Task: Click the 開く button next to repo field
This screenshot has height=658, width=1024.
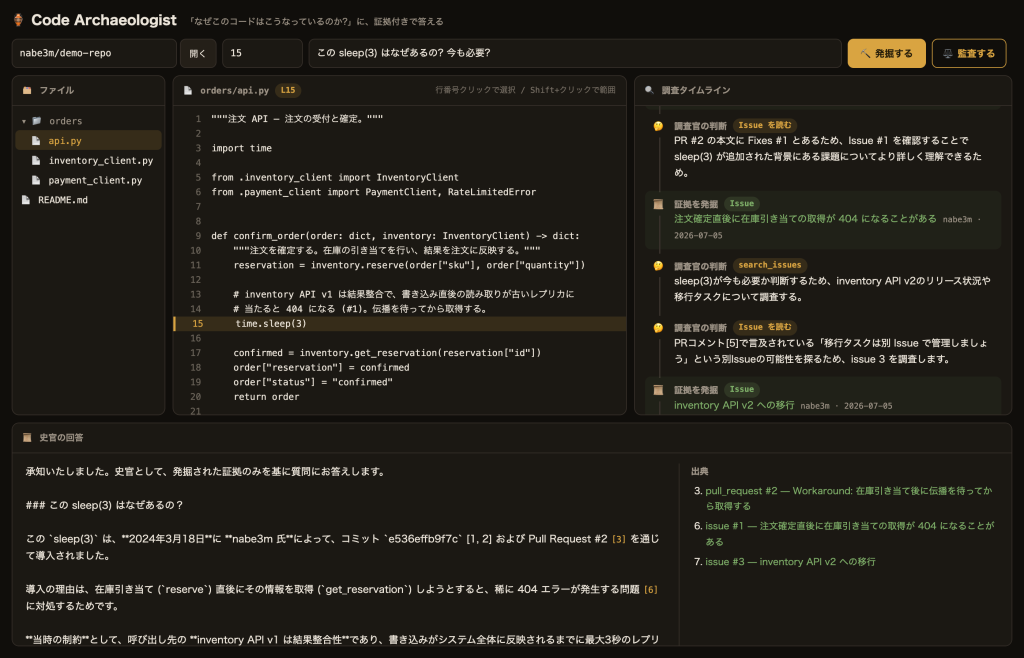Action: tap(198, 54)
